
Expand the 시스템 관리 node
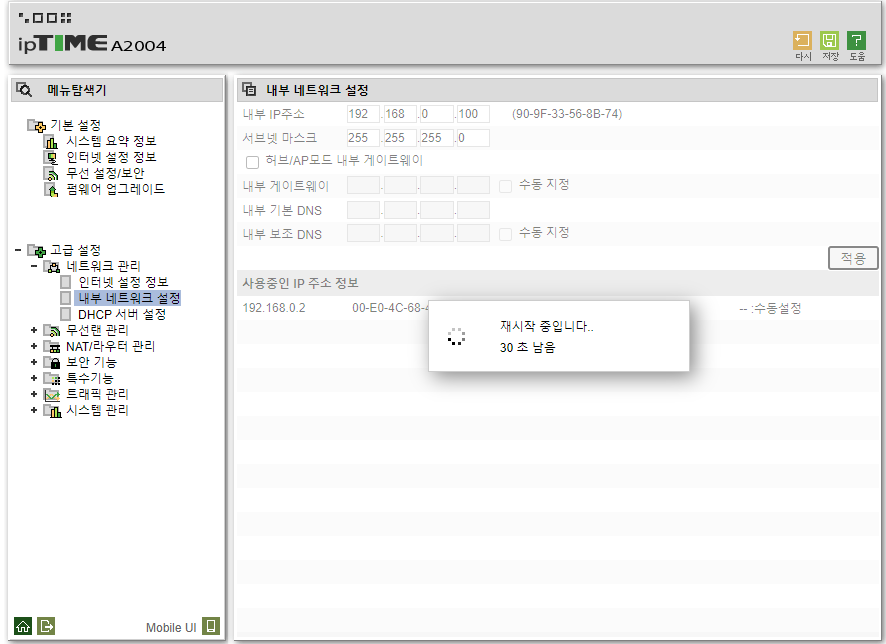[34, 410]
